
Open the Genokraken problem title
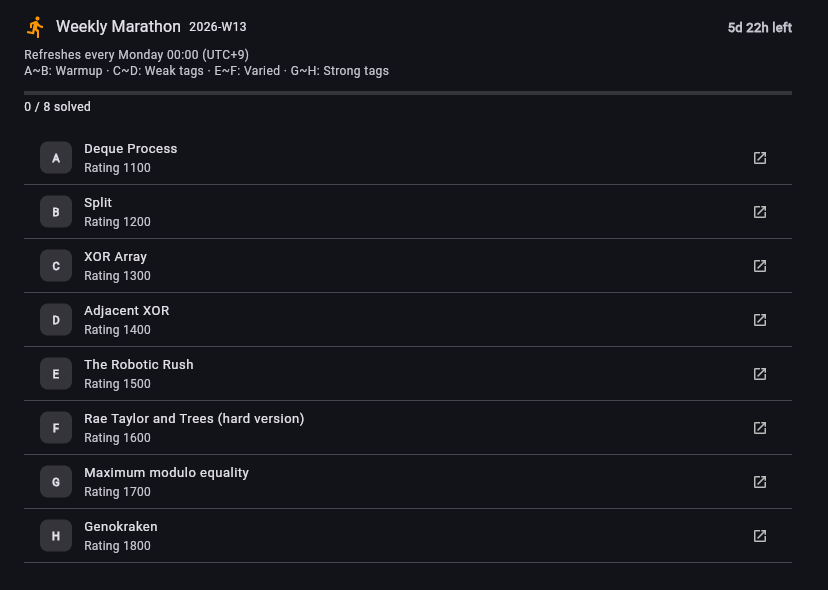tap(120, 527)
